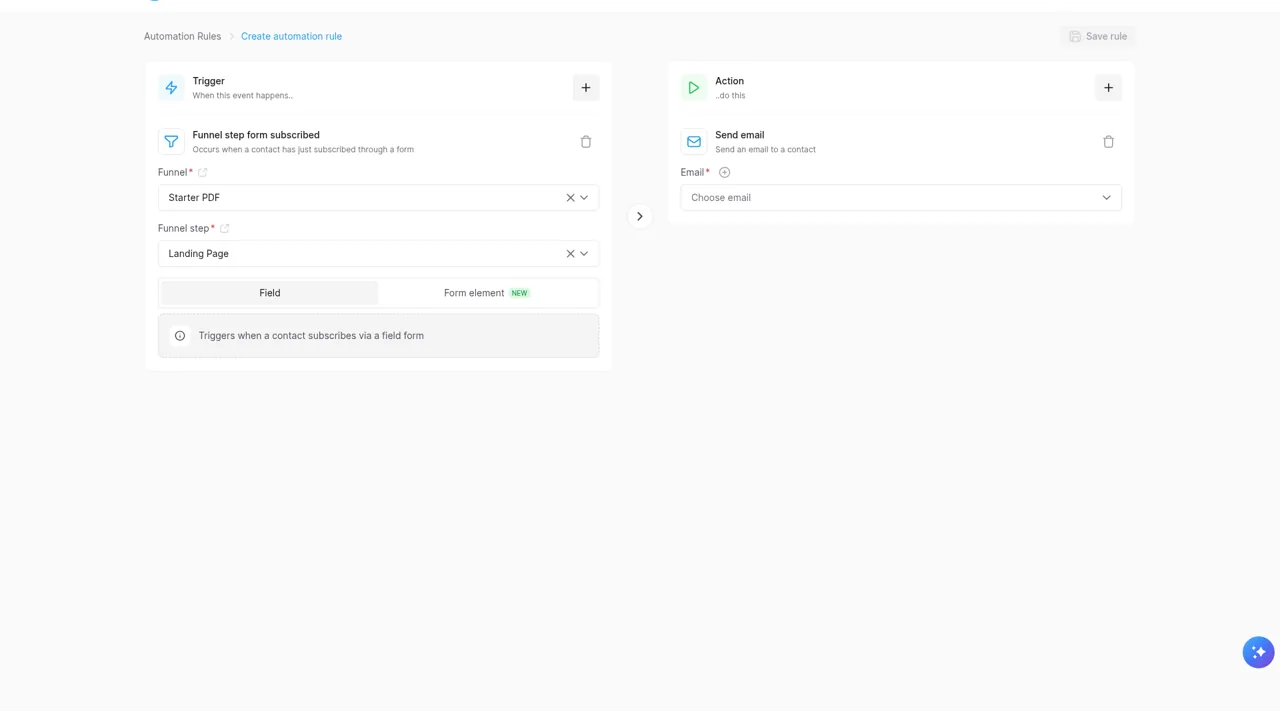Click 'Funnel step form subscribed' title
Screen dimensions: 1280x711
256,135
